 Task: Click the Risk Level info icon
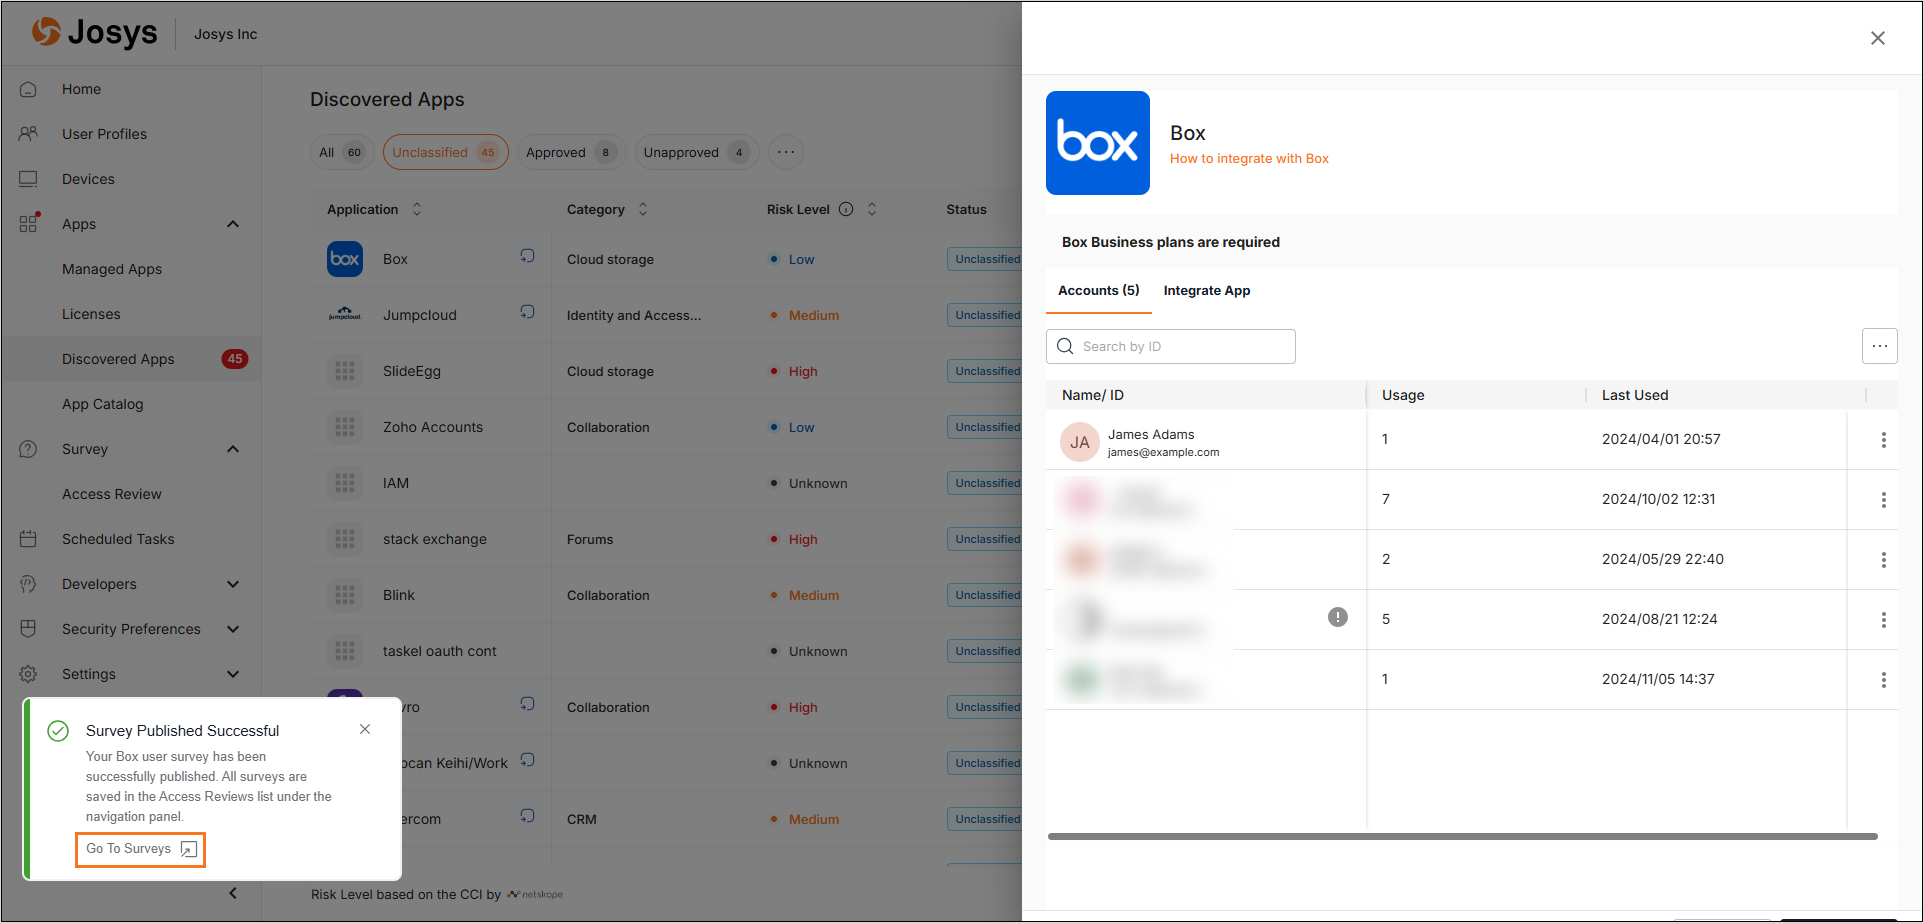coord(846,209)
